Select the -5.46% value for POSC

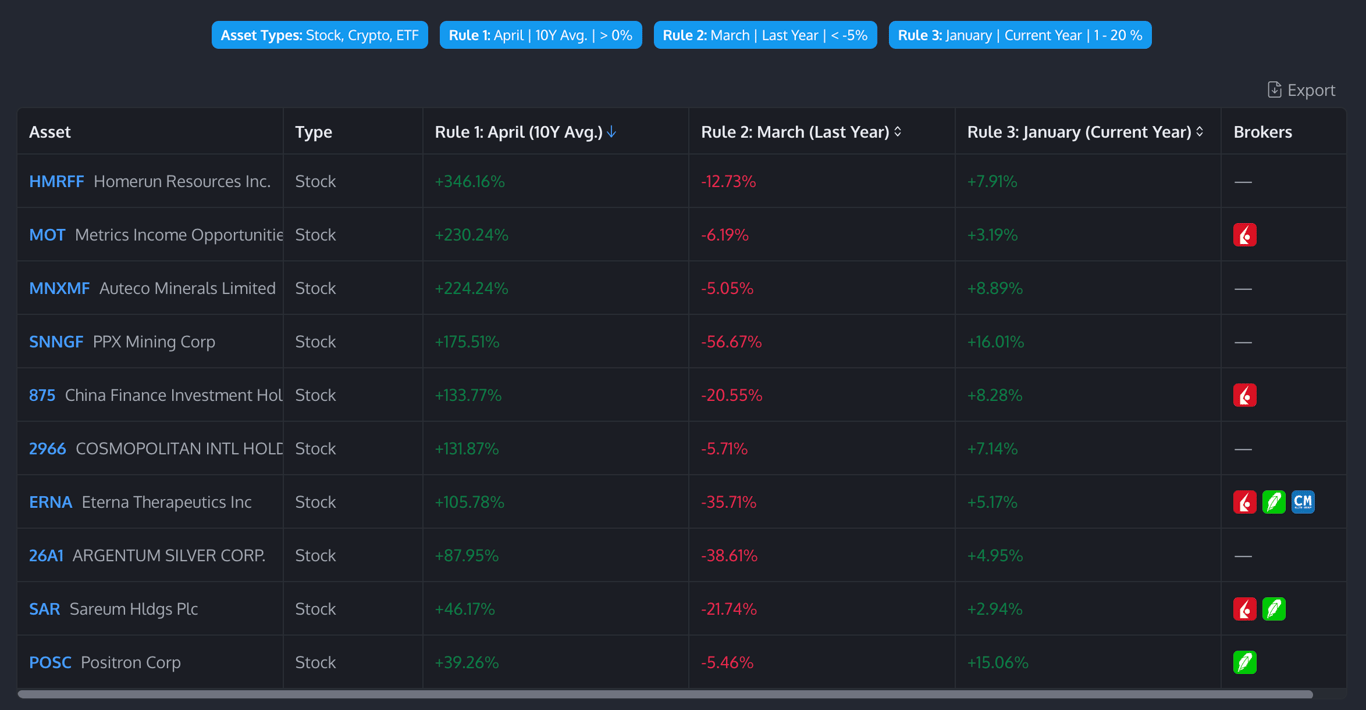point(727,662)
